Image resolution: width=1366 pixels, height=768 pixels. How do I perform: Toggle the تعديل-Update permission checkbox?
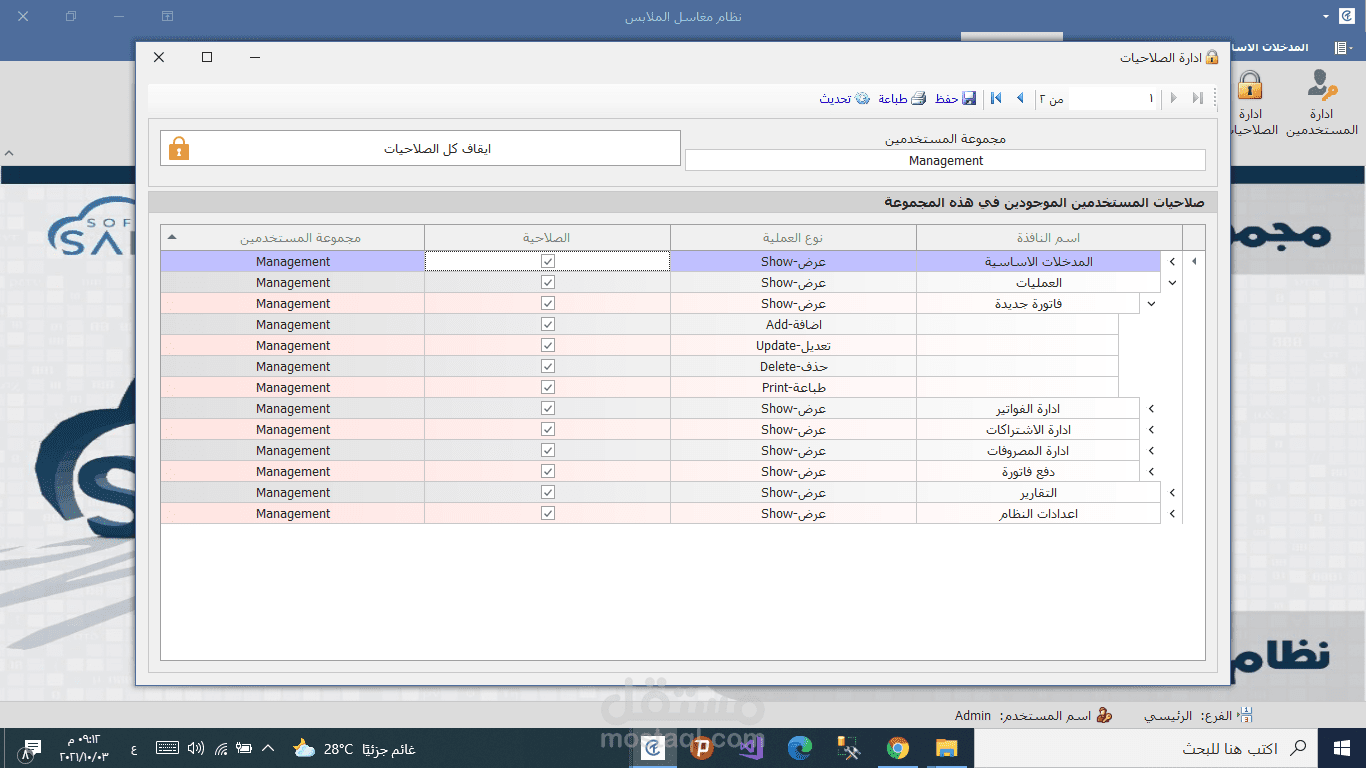pos(547,345)
